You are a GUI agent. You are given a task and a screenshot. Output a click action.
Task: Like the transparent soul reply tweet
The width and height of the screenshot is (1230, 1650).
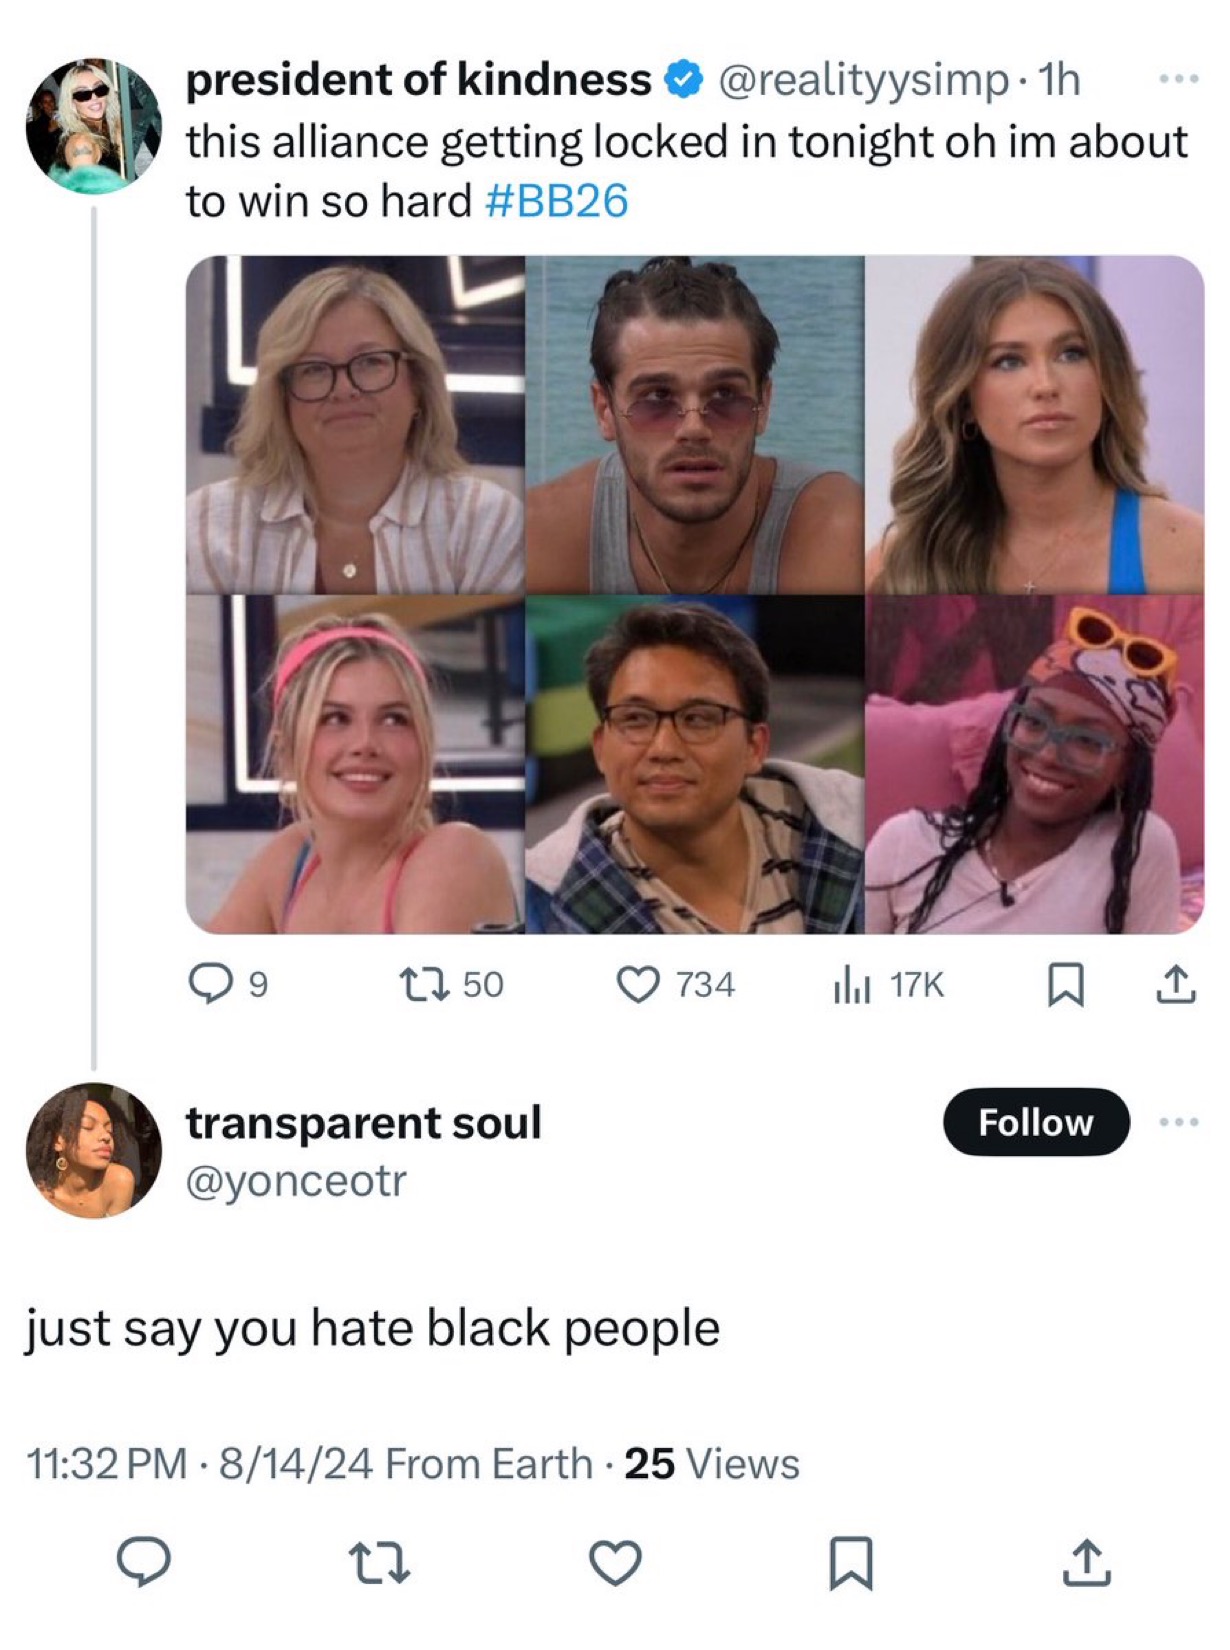pyautogui.click(x=614, y=1562)
